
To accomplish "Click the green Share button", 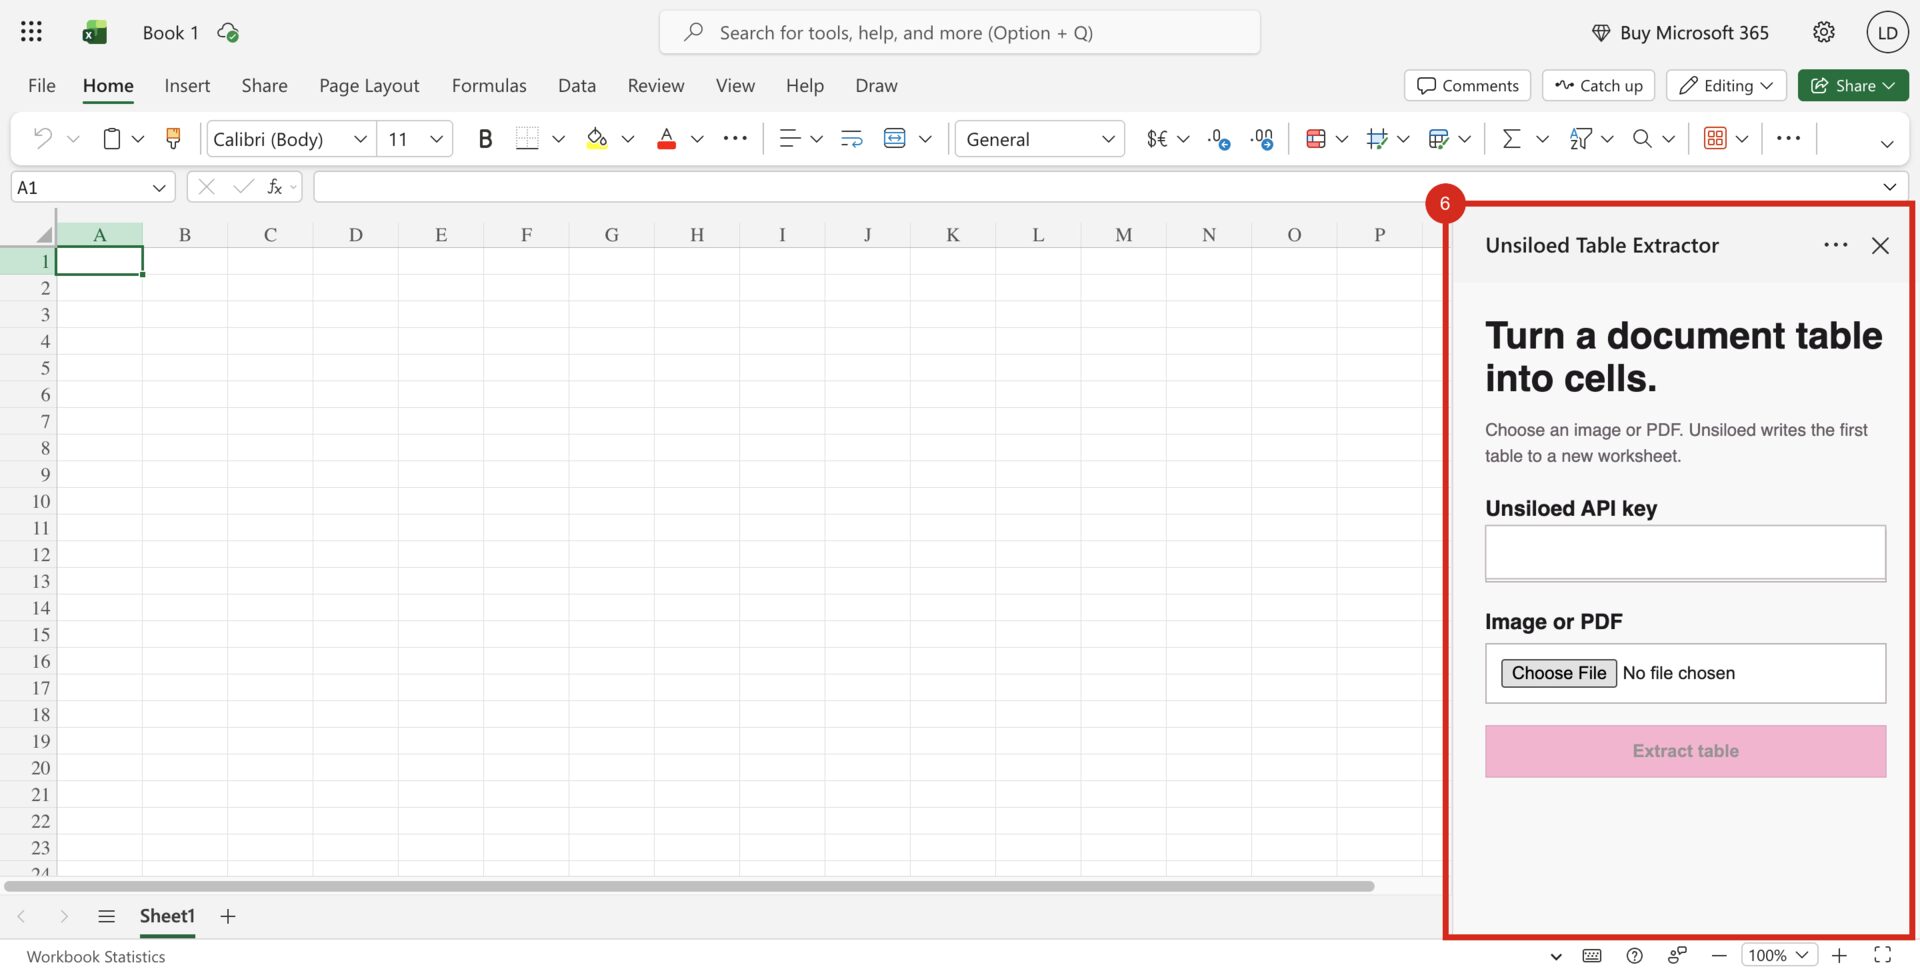I will coord(1853,85).
